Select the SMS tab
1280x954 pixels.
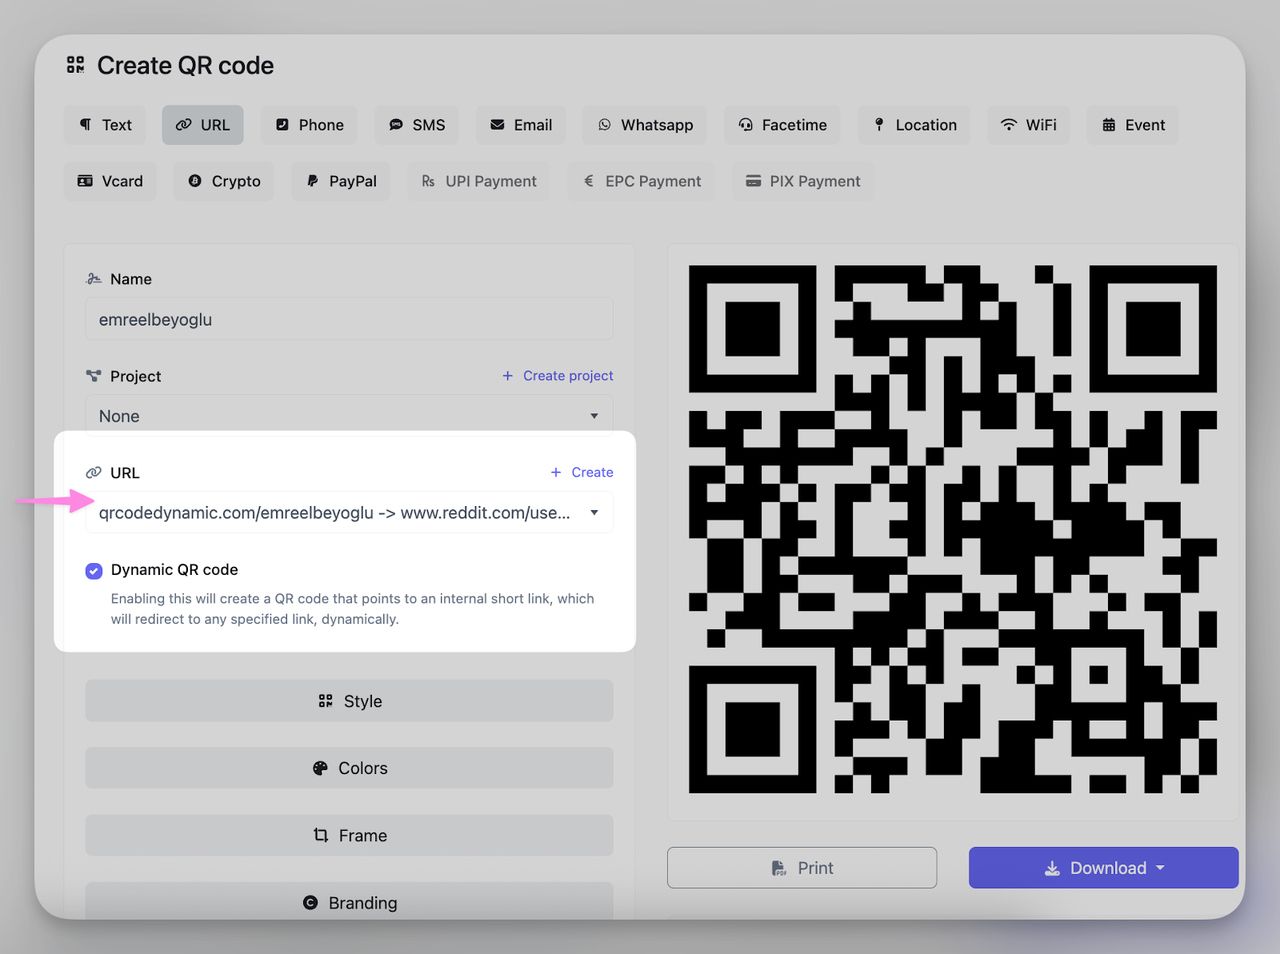pos(416,124)
